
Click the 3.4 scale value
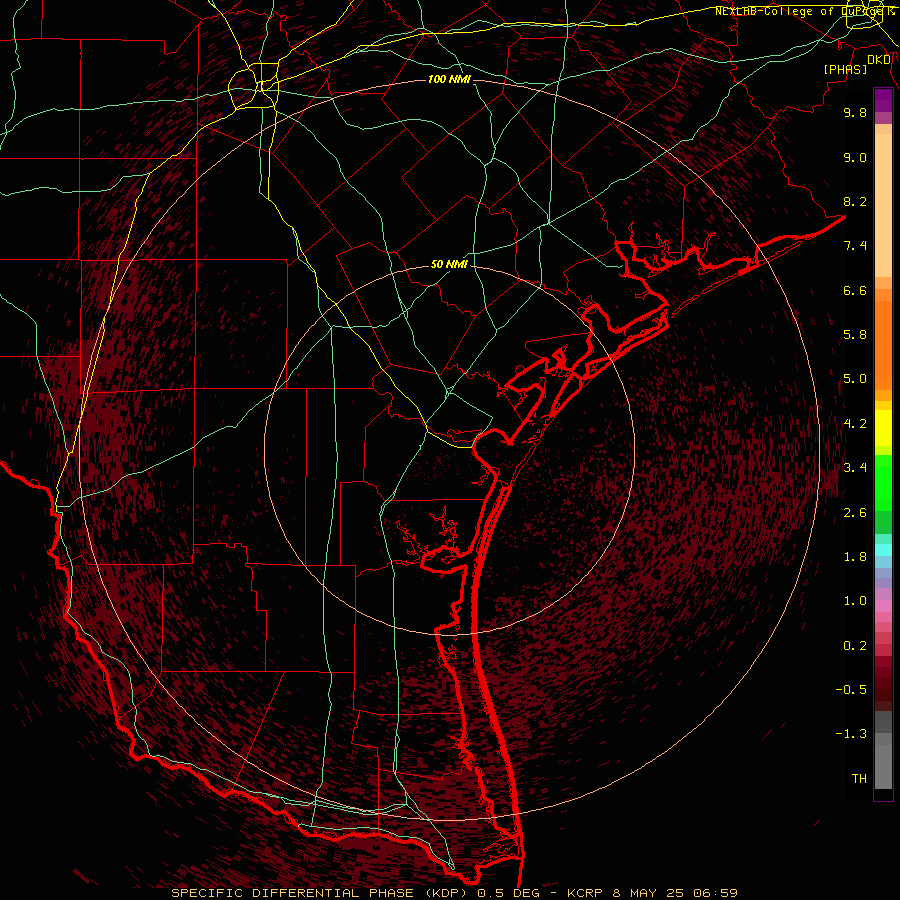tap(855, 468)
